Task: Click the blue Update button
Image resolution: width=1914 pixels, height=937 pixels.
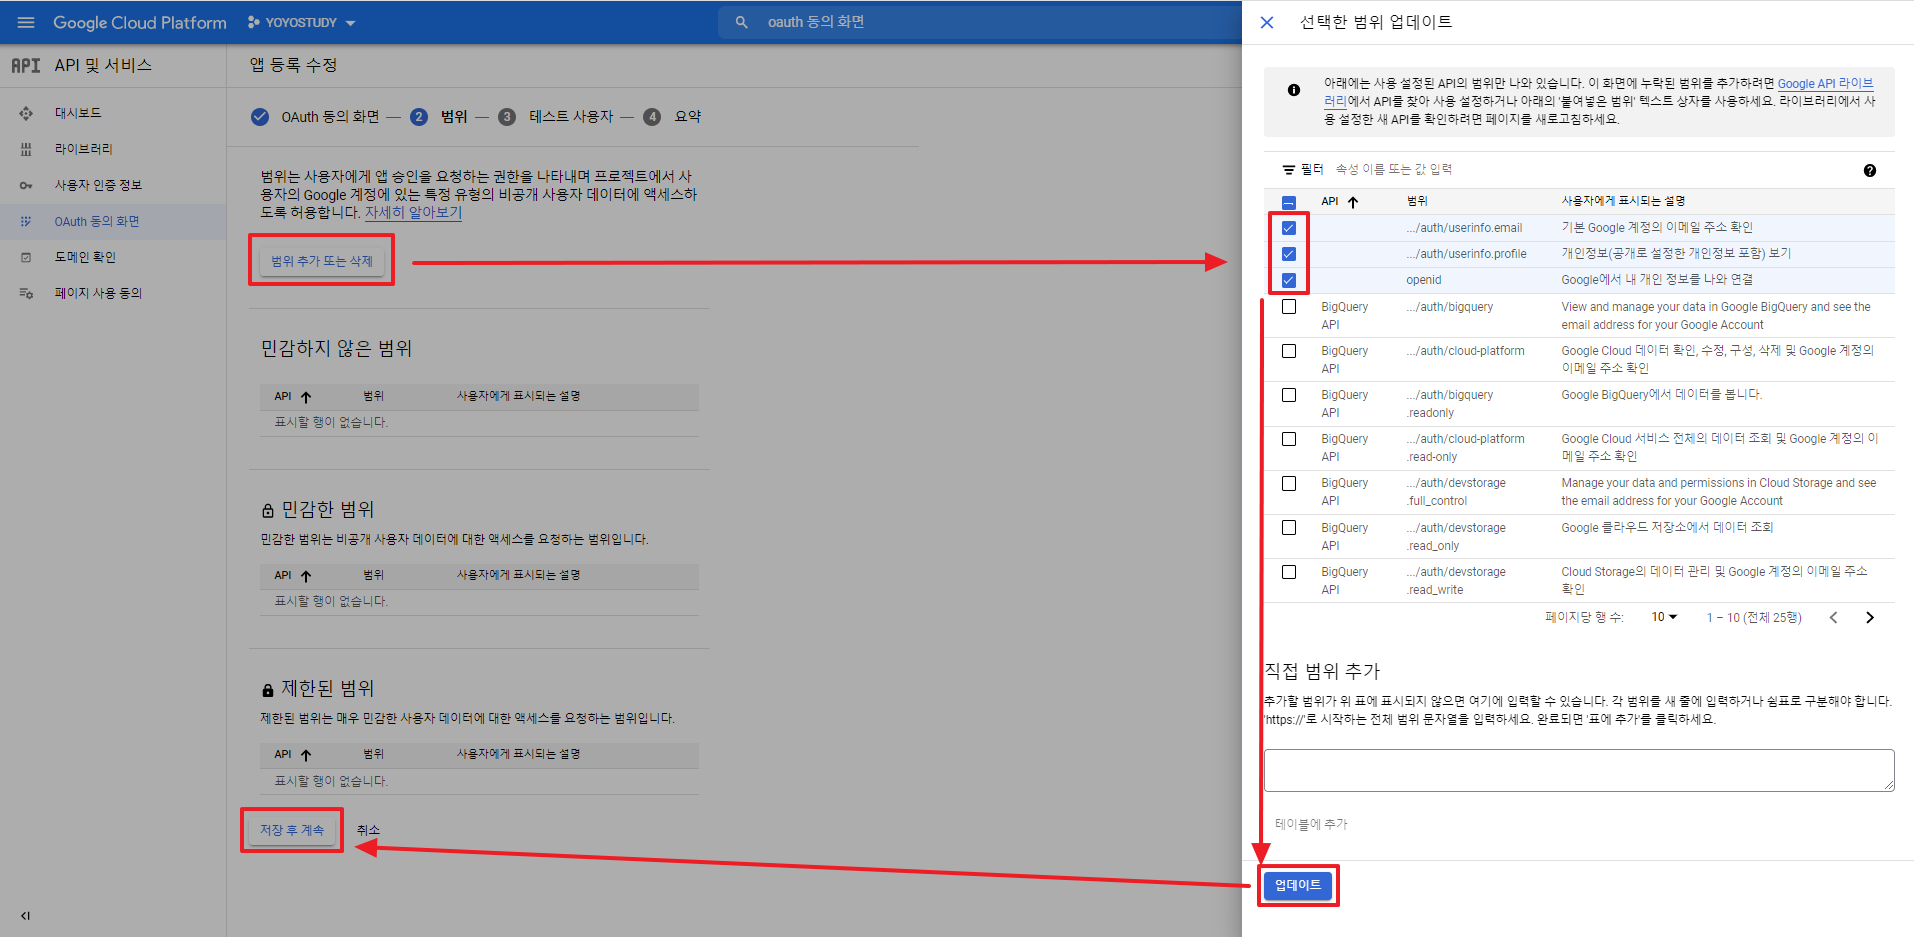Action: (x=1298, y=885)
